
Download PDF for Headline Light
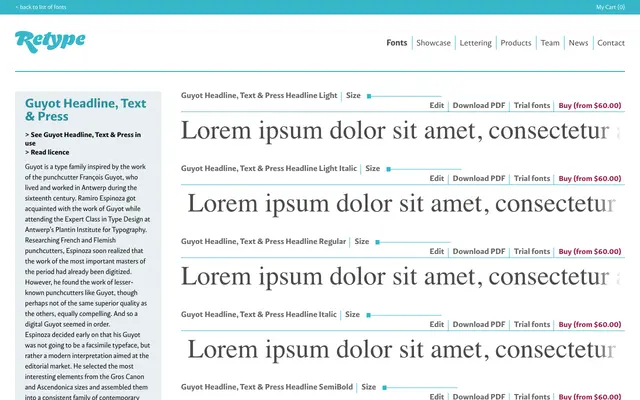point(479,105)
